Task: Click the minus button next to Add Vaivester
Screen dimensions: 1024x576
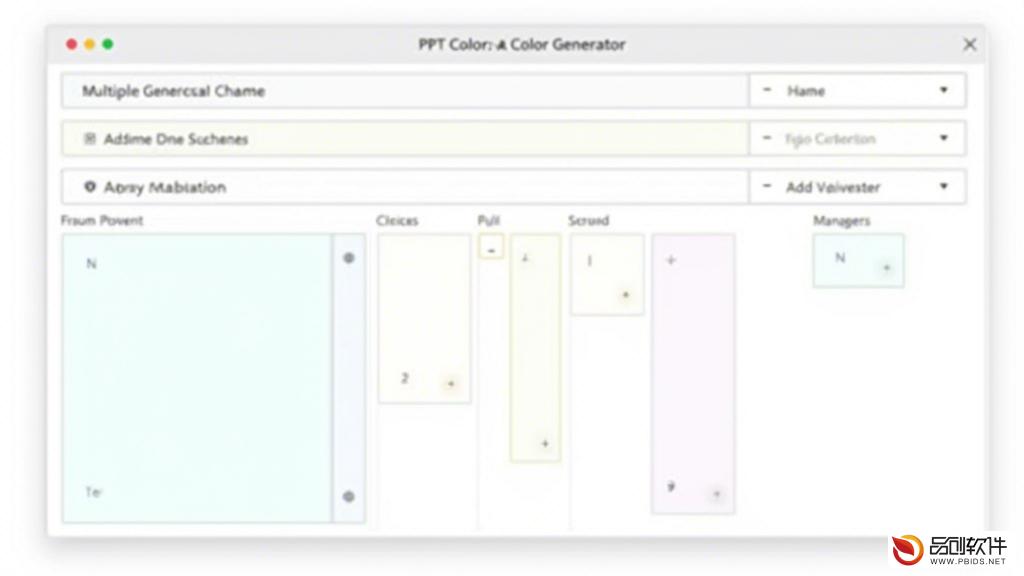Action: pyautogui.click(x=767, y=187)
